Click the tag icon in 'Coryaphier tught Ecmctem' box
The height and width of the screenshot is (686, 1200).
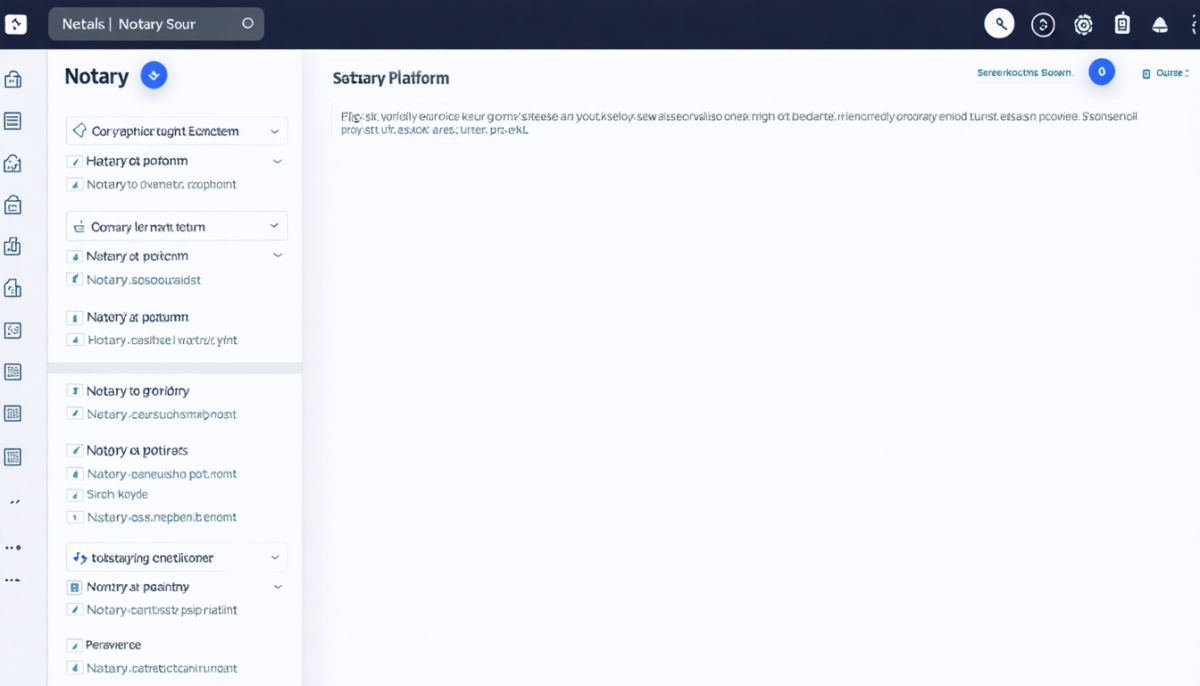[79, 131]
